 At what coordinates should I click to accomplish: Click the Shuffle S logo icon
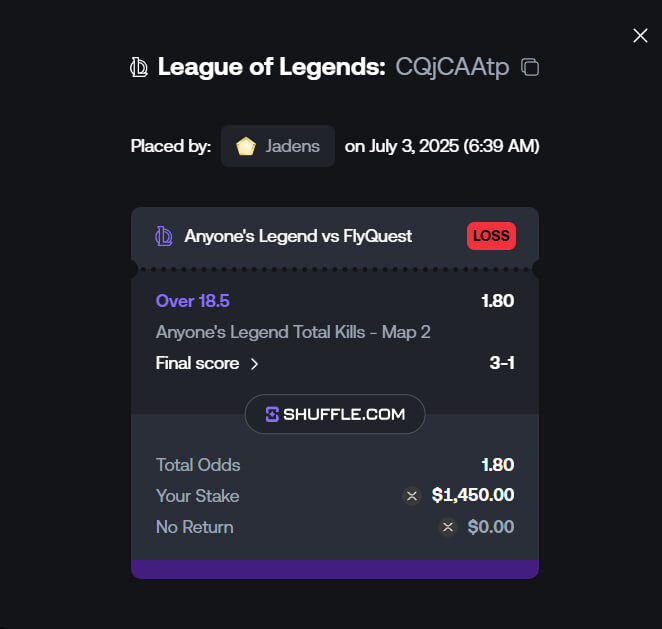(272, 415)
